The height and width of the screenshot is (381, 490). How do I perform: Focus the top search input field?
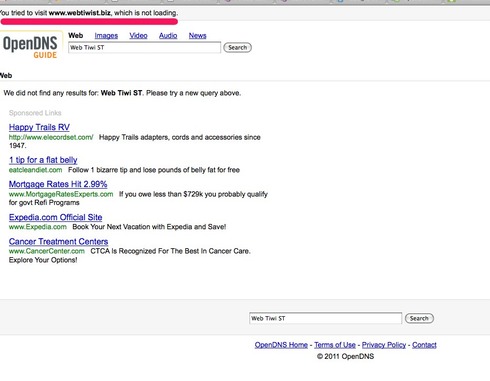click(x=144, y=47)
